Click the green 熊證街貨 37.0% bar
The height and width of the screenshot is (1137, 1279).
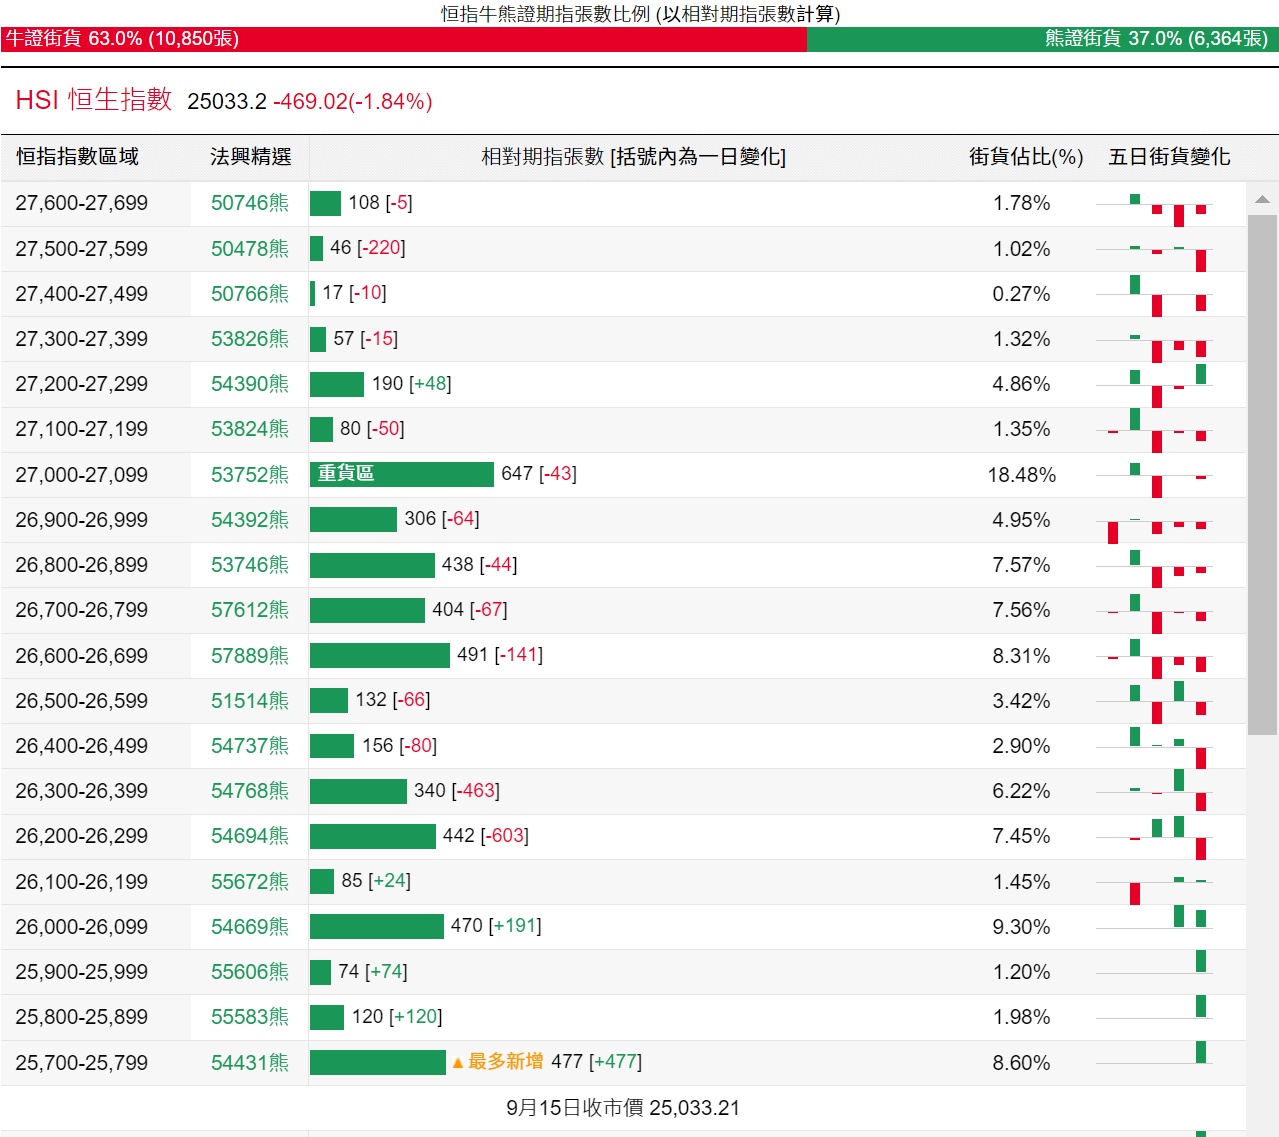1041,39
